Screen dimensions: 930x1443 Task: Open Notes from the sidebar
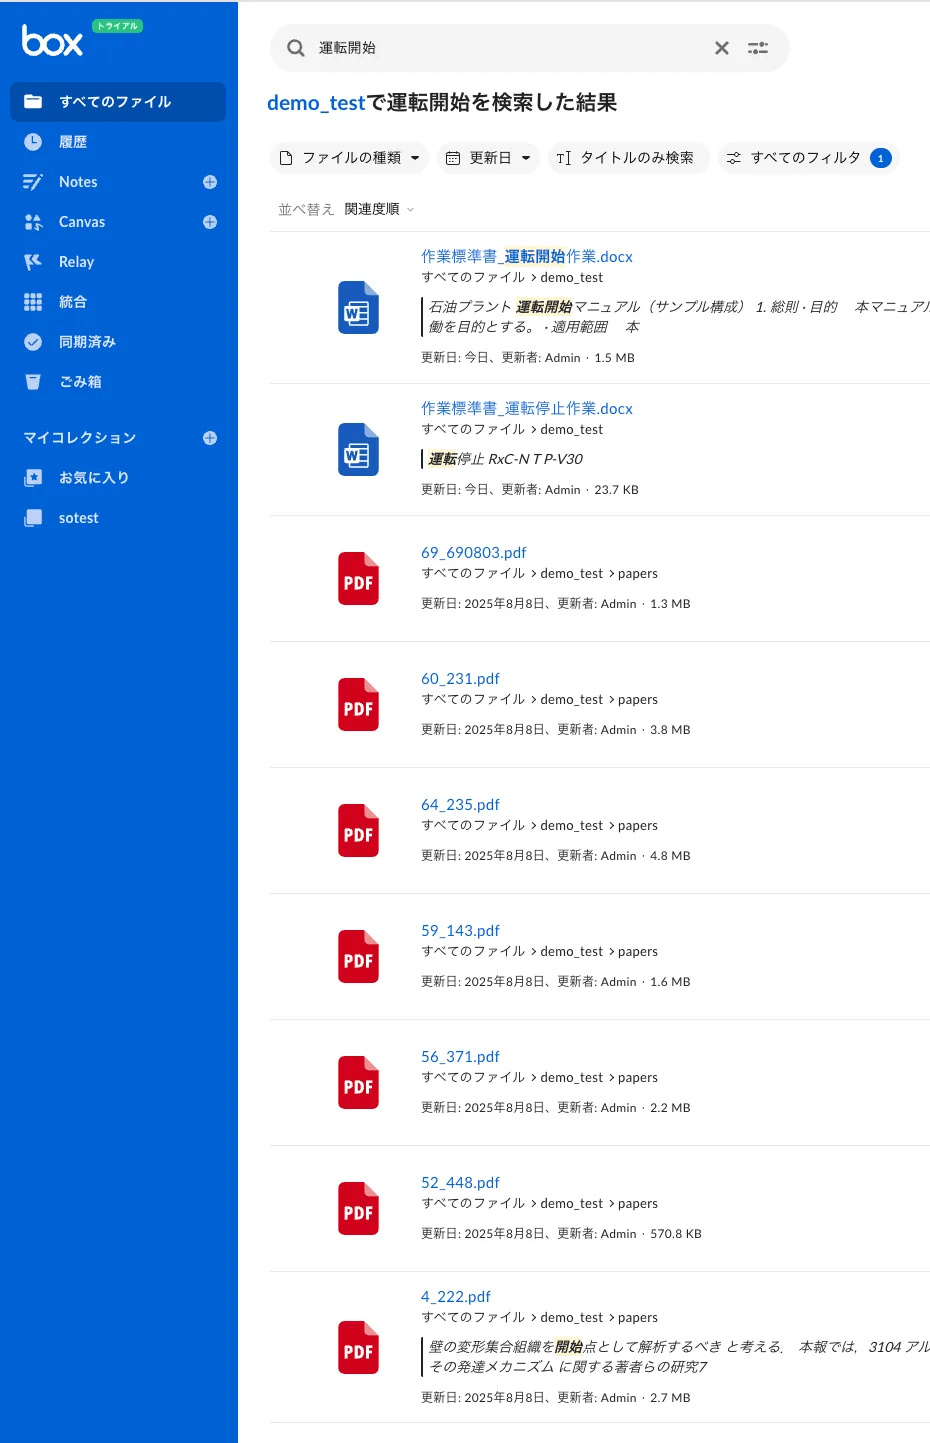pos(78,181)
